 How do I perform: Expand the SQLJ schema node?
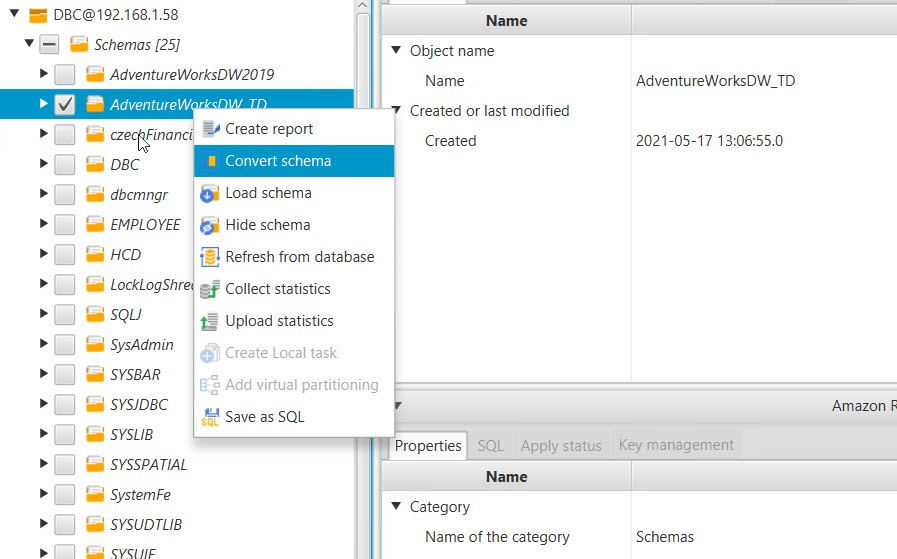tap(43, 313)
